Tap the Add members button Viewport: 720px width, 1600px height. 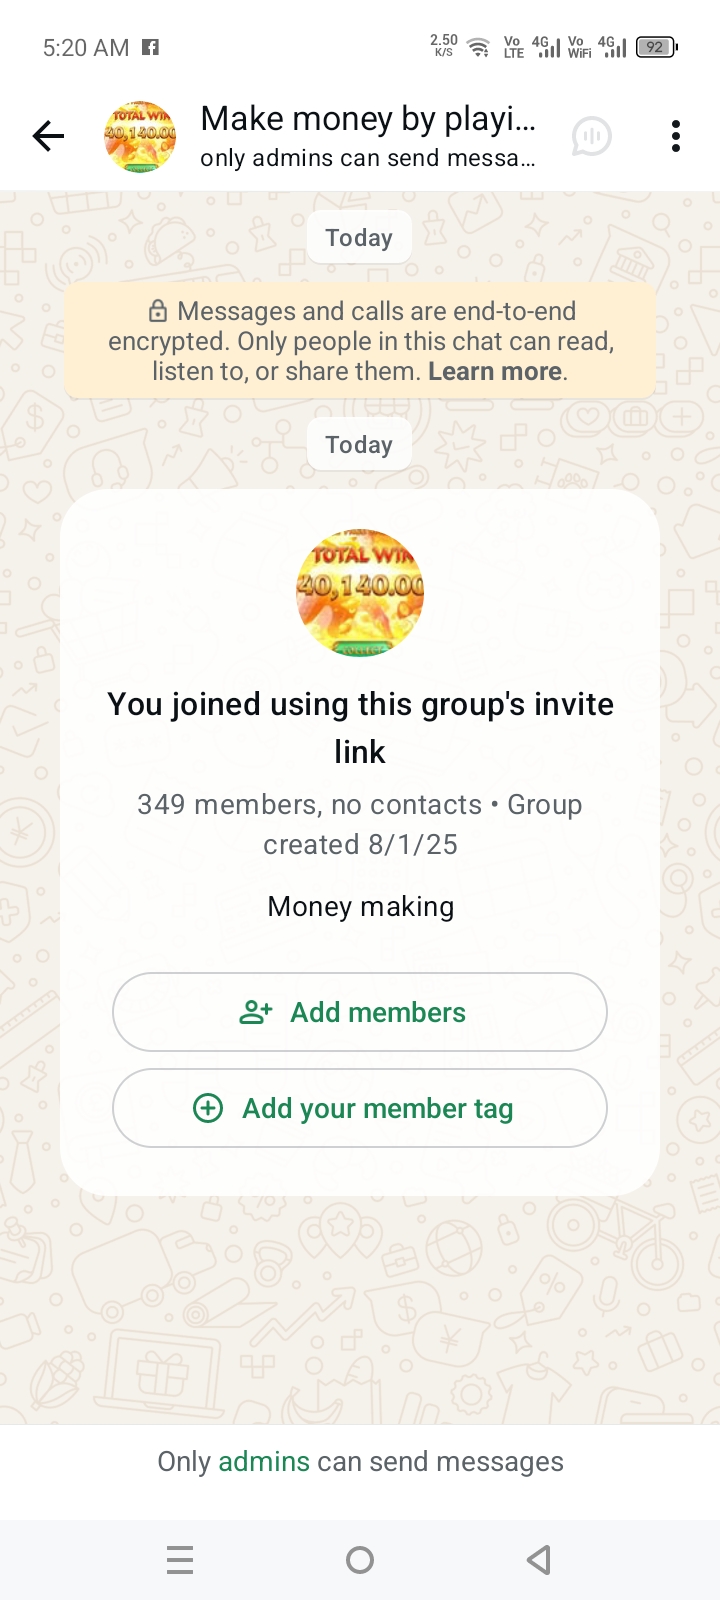click(360, 1012)
